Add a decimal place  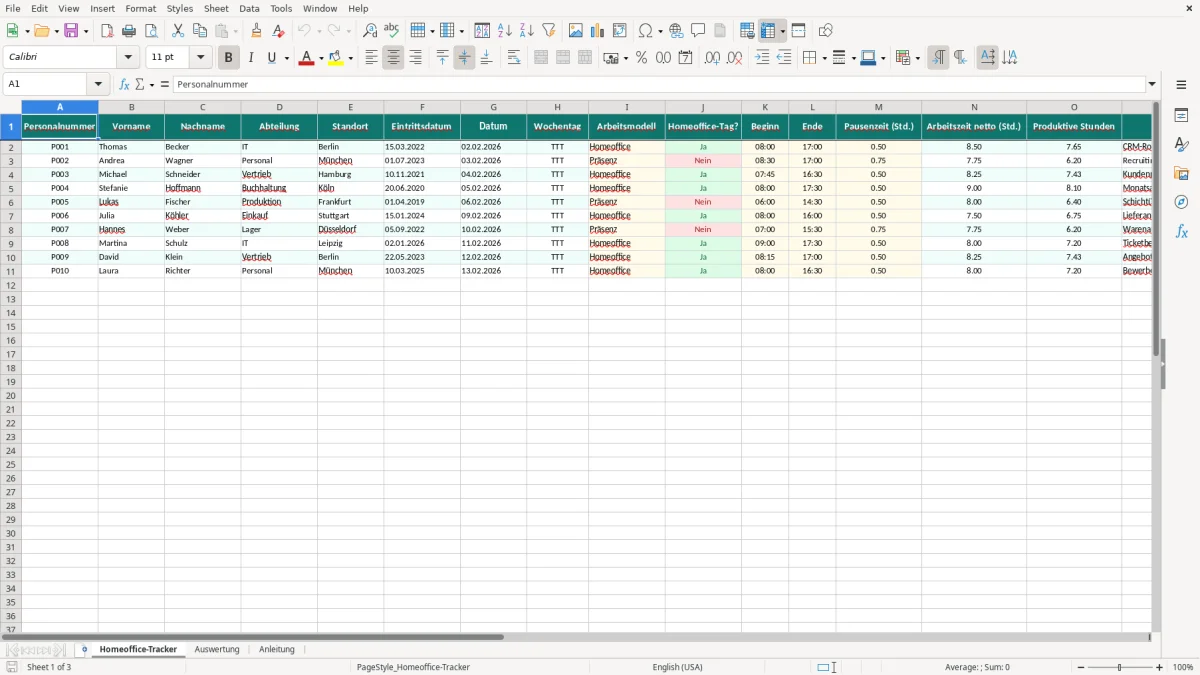[x=713, y=58]
